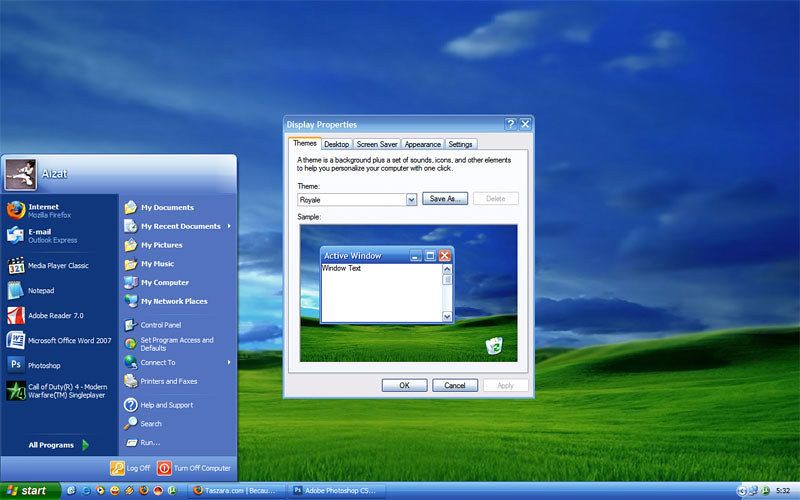Click the sample window scrollbar down arrow
800x500 pixels.
click(447, 316)
